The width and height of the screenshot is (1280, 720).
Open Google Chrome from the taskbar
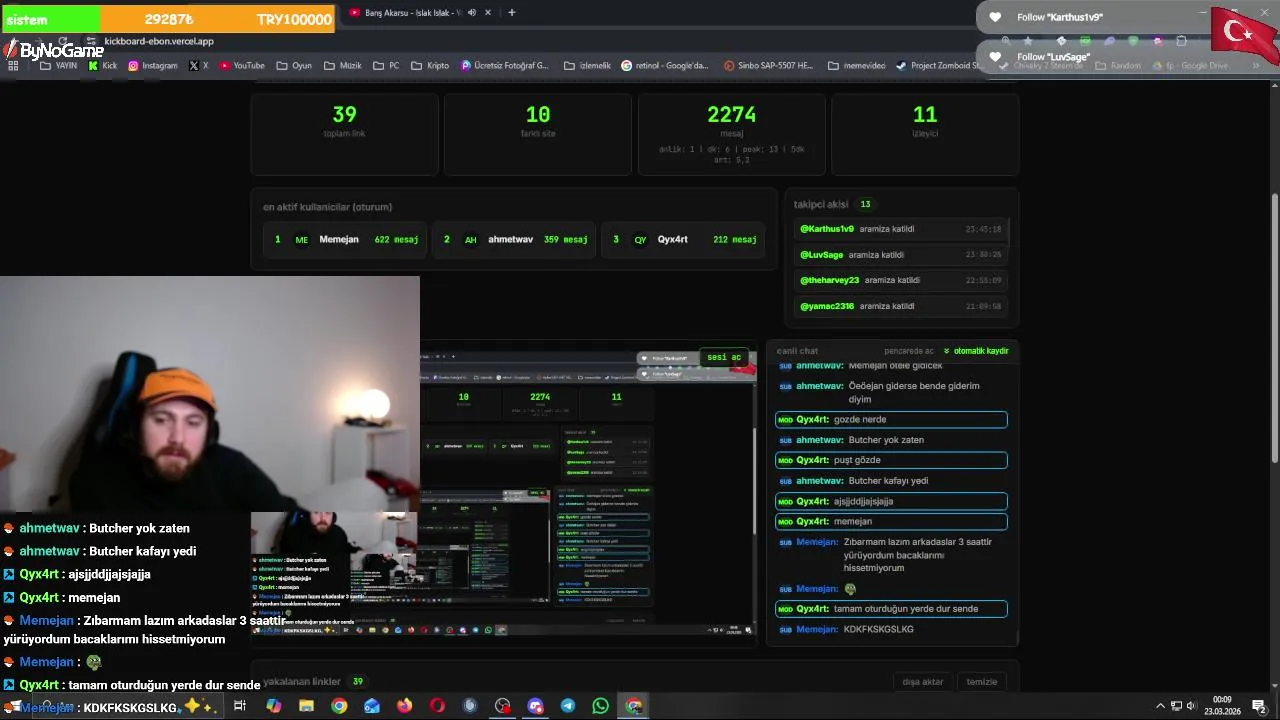(339, 706)
